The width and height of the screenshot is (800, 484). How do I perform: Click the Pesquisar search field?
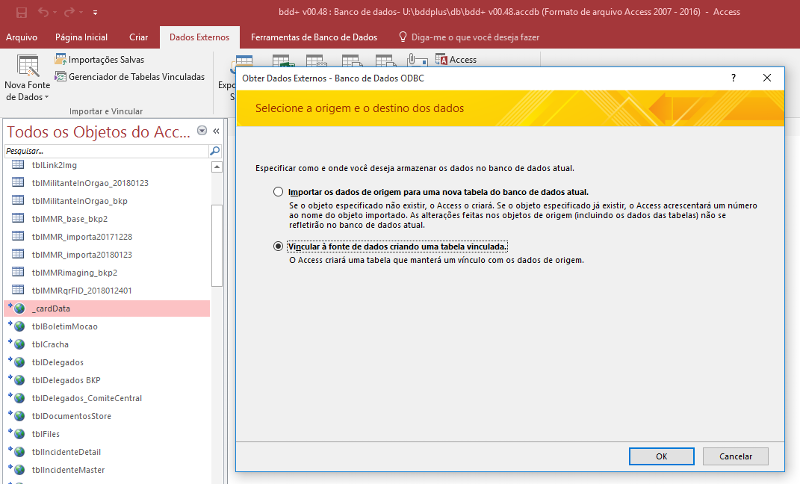click(107, 151)
